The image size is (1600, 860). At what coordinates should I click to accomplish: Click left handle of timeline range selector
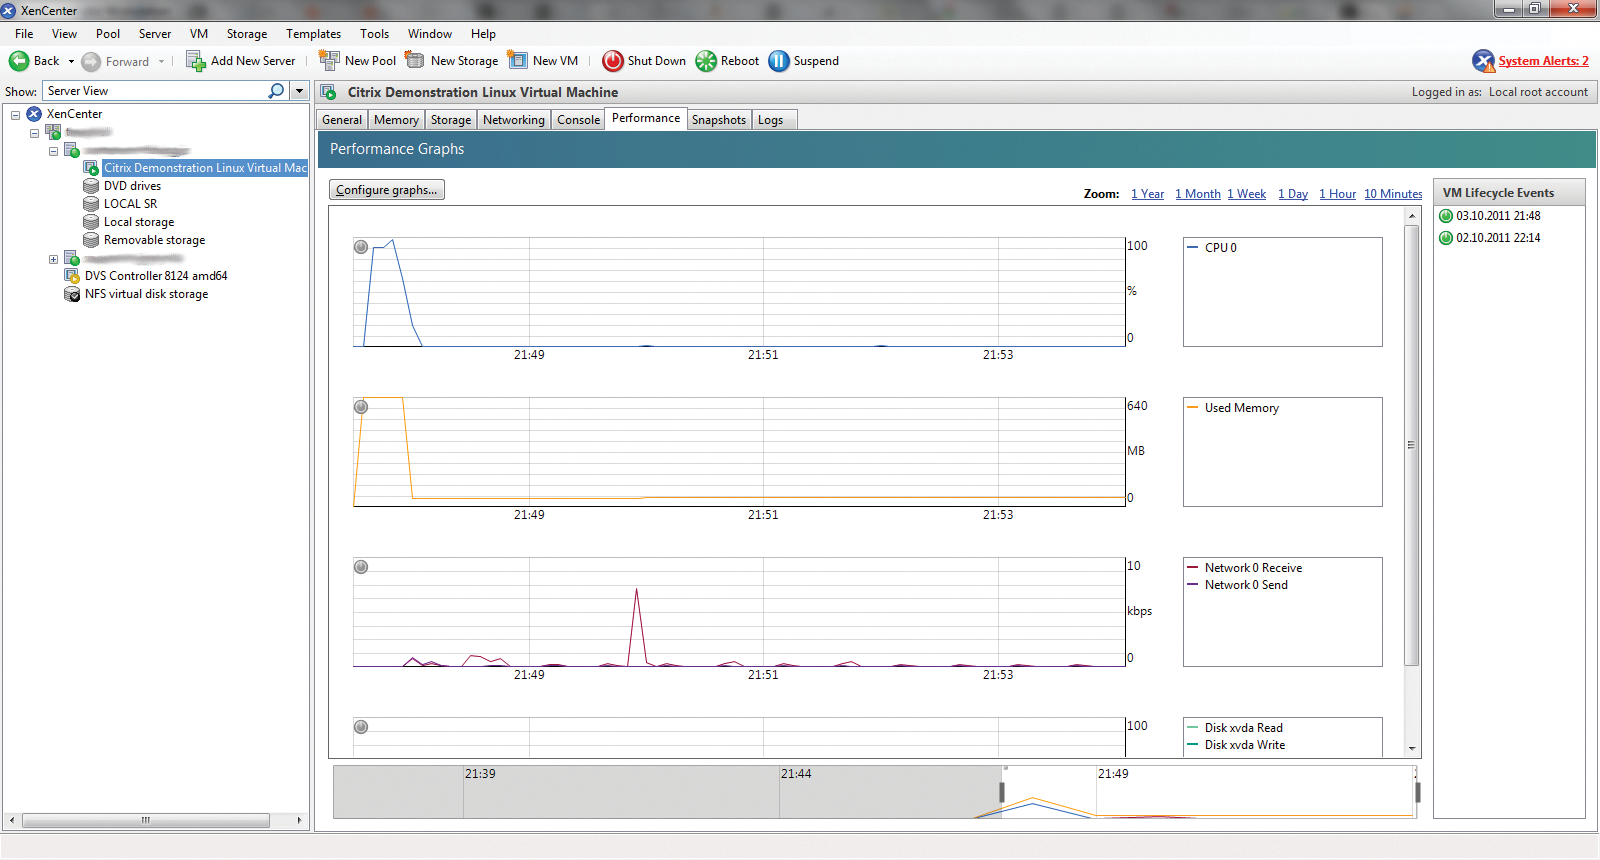tap(1002, 792)
